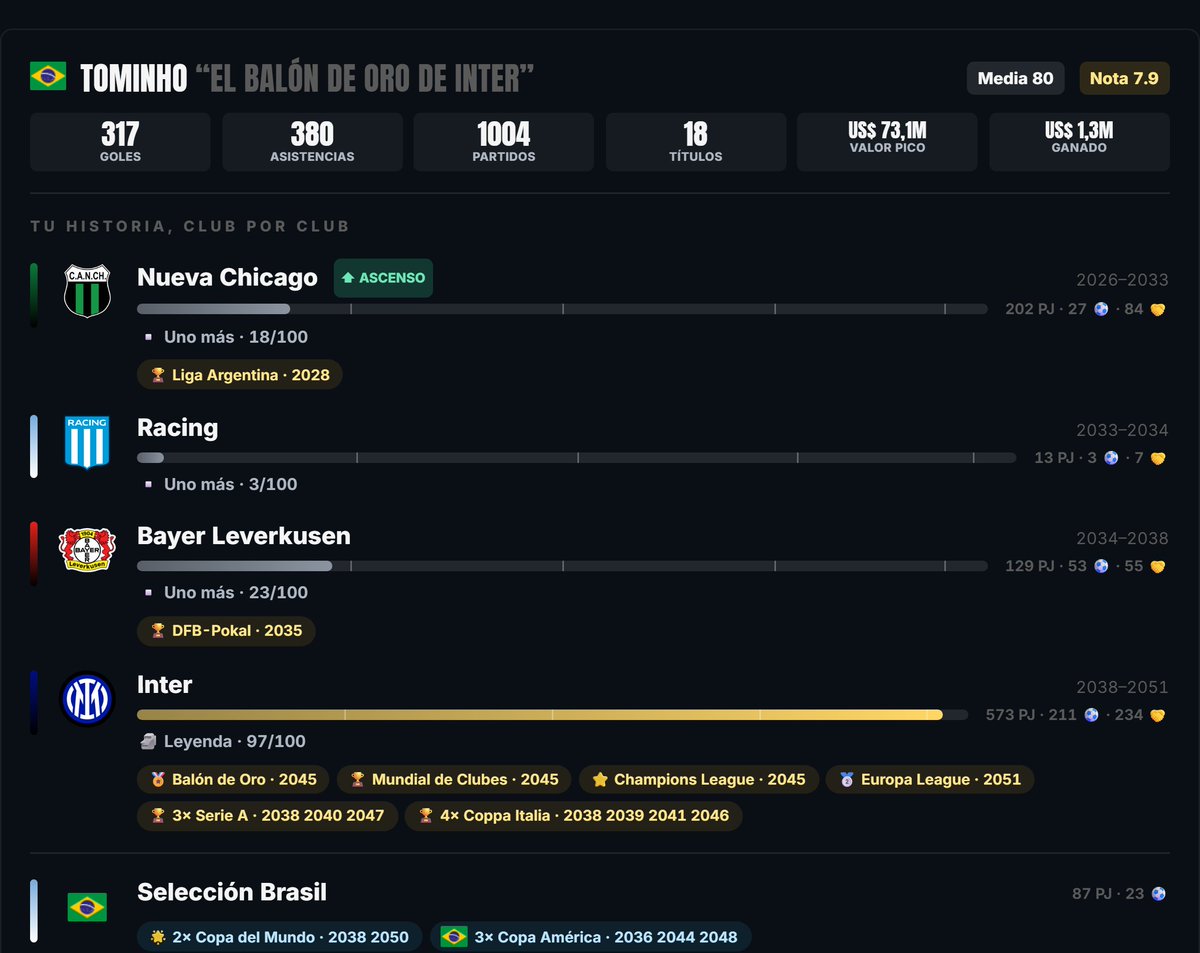Click the Leyenda statue icon
This screenshot has height=953, width=1200.
click(x=147, y=741)
